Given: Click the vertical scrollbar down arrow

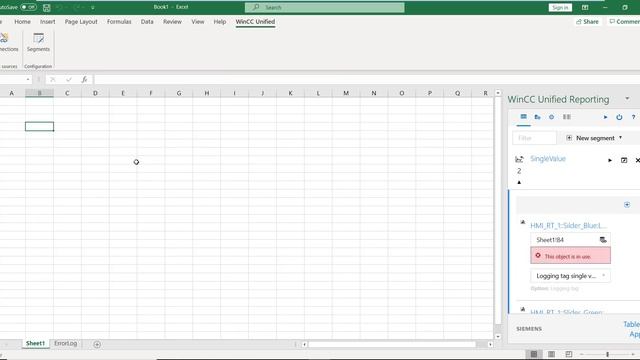Looking at the screenshot, I should [498, 337].
